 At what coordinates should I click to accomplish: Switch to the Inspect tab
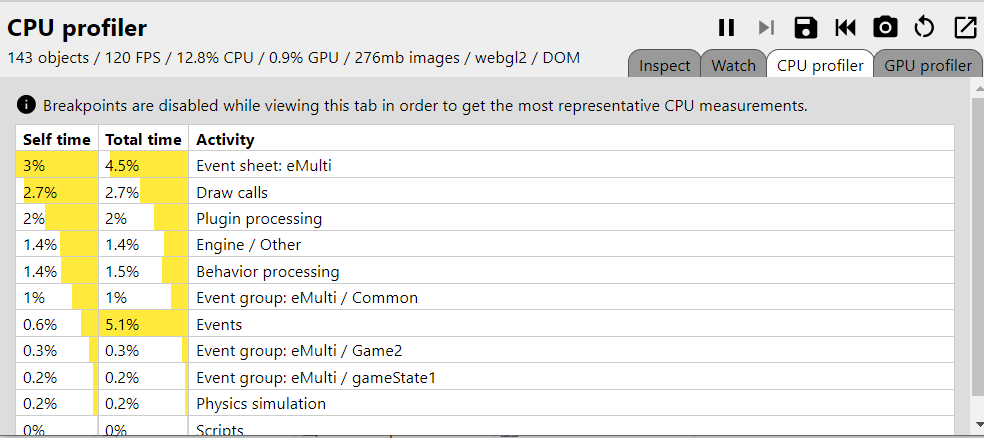coord(665,65)
